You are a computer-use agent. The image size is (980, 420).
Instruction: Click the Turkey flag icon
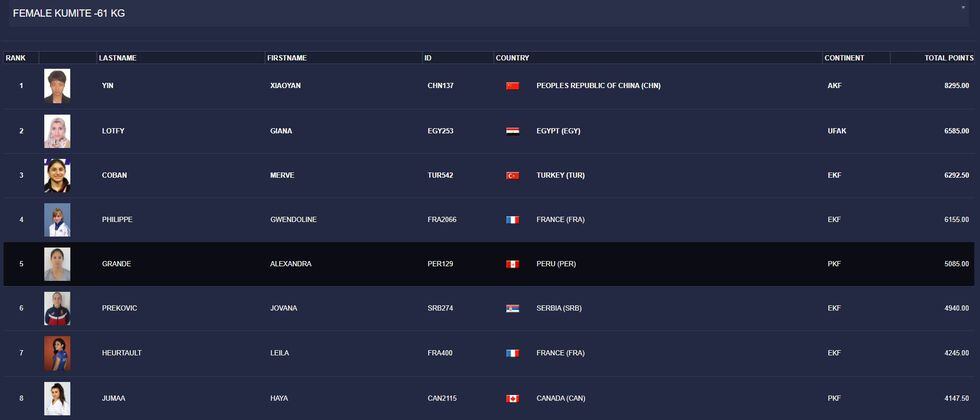coord(513,175)
